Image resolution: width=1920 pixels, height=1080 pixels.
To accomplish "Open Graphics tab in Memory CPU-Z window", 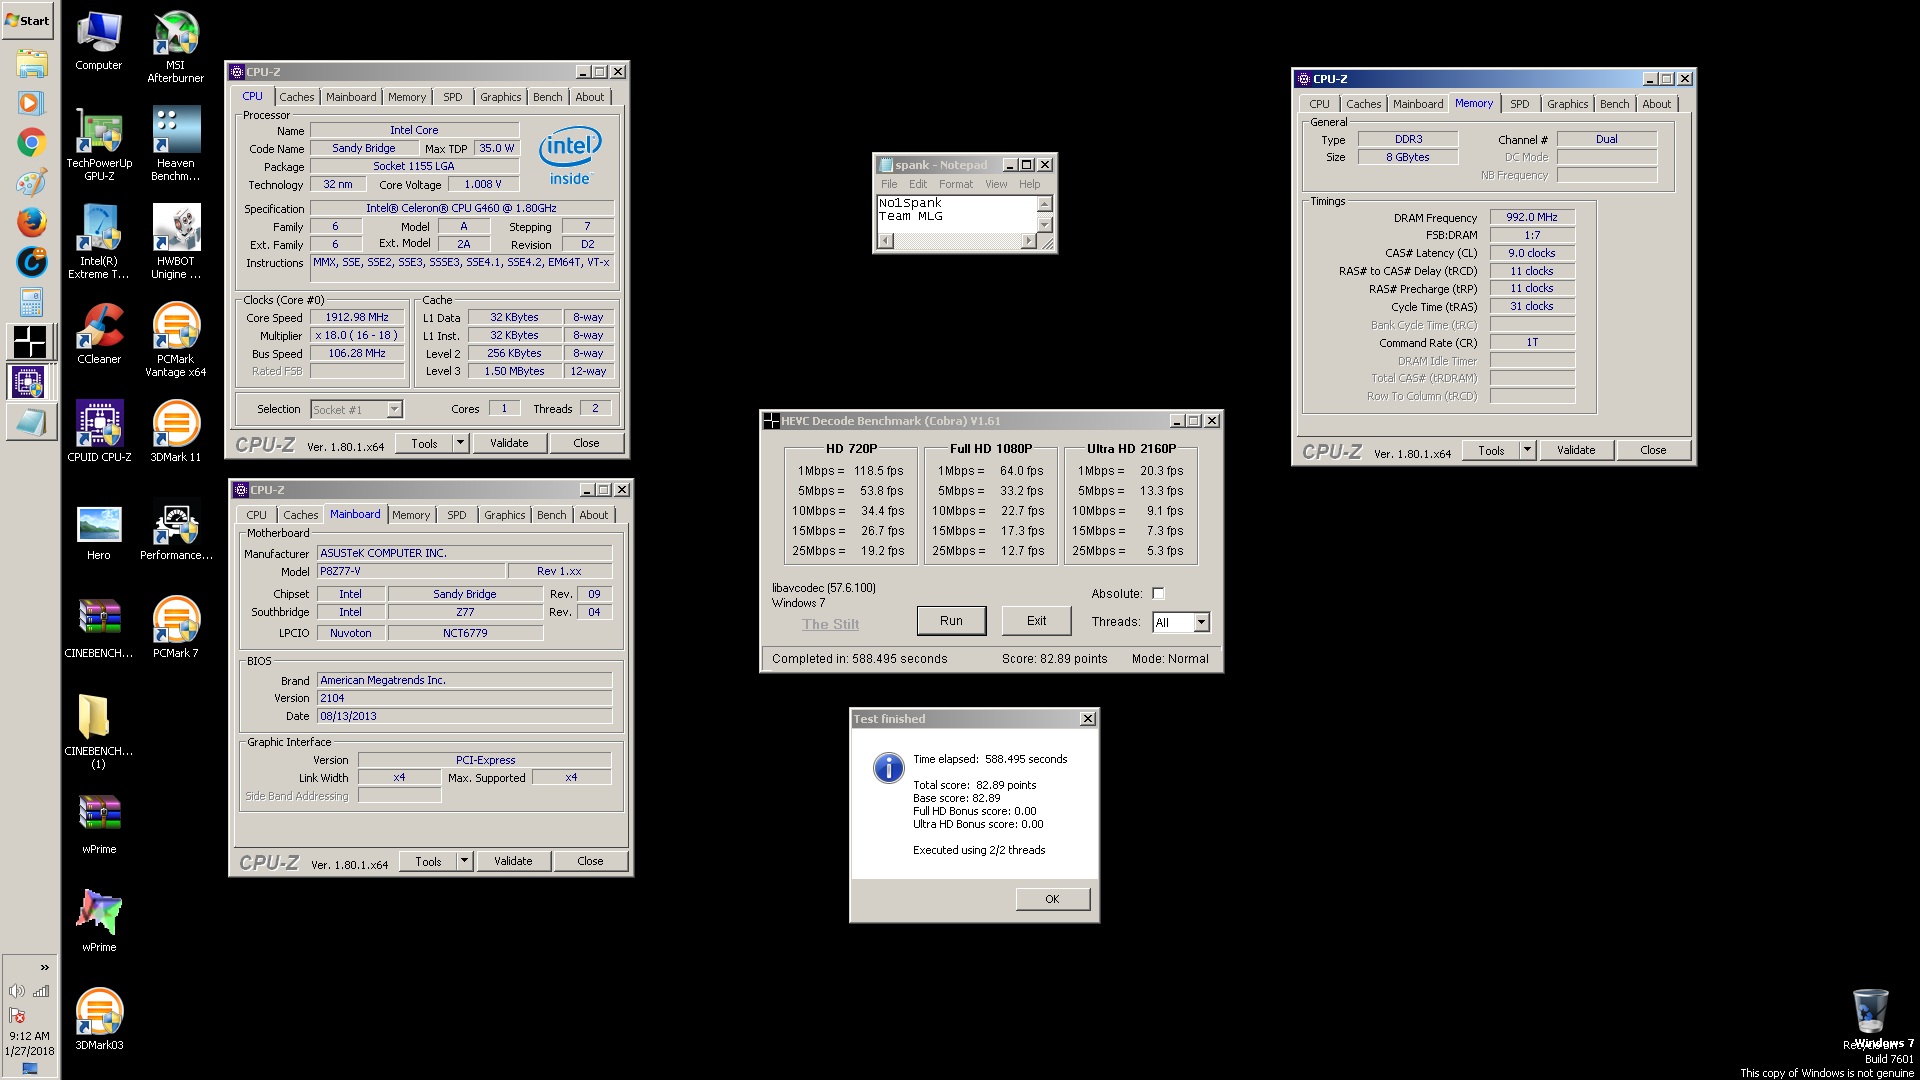I will point(1567,104).
